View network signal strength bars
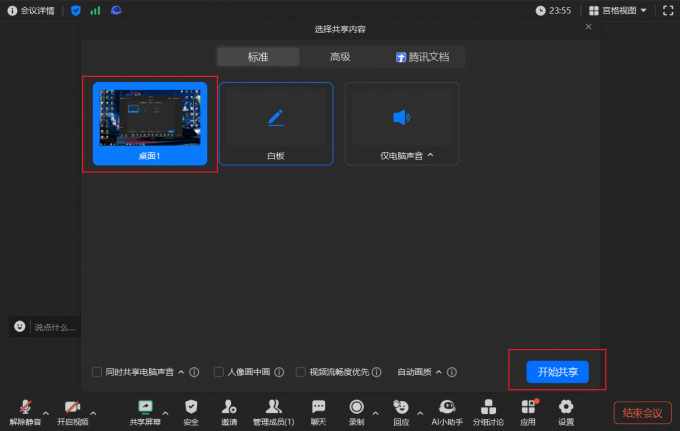Screen dimensions: 680x431 pyautogui.click(x=95, y=10)
